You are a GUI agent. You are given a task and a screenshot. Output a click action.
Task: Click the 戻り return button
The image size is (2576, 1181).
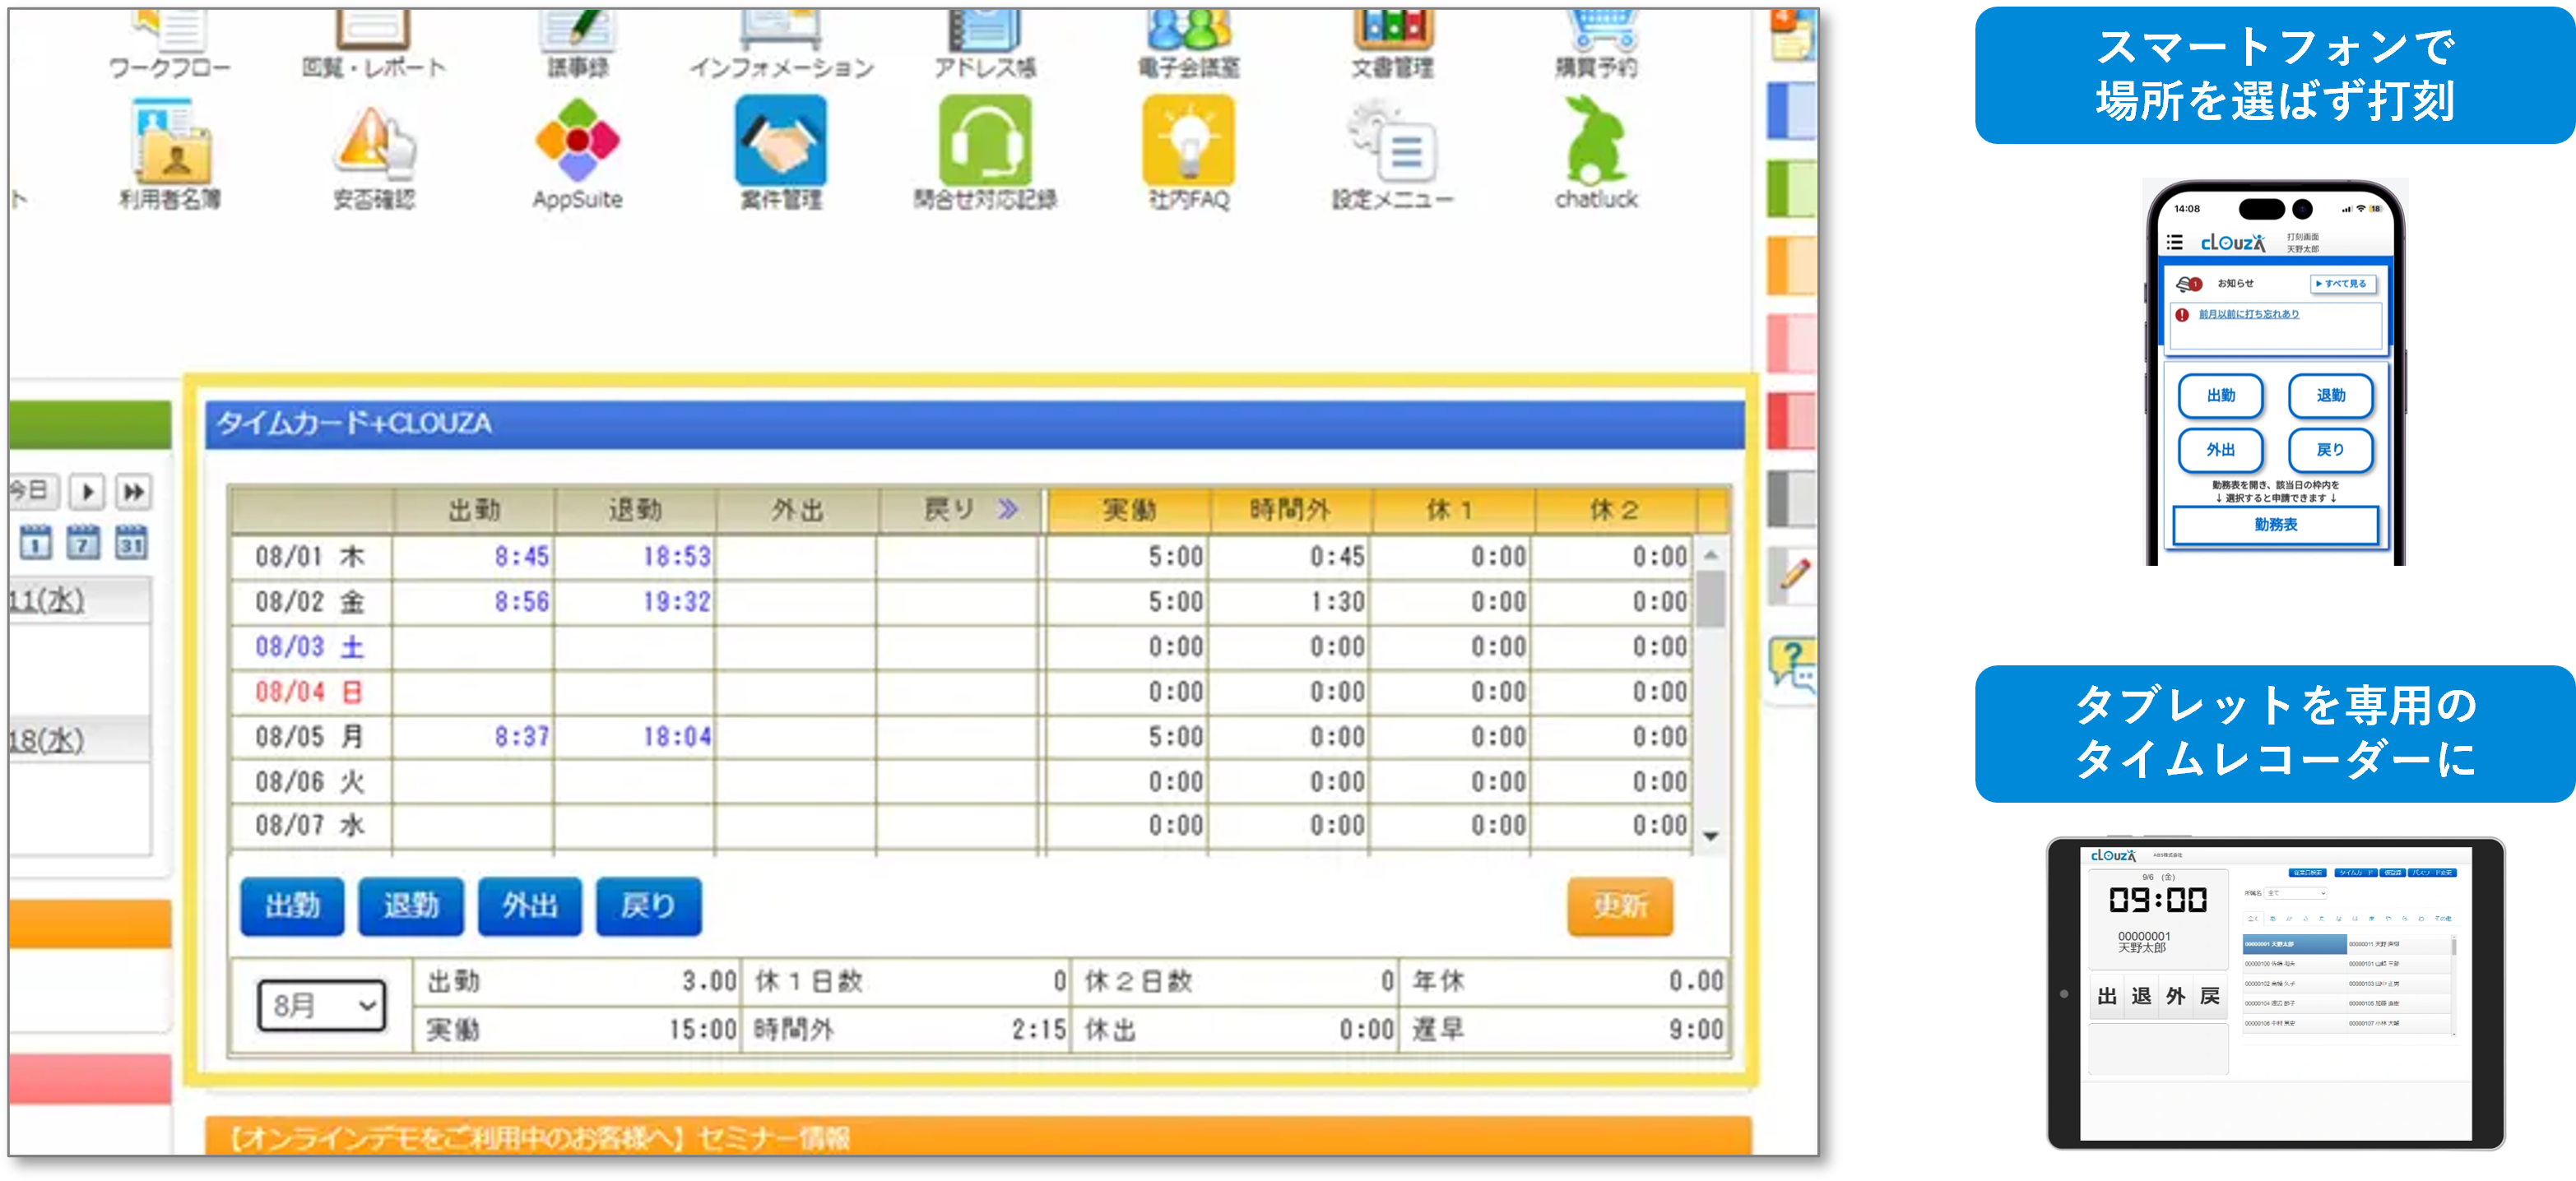click(649, 906)
